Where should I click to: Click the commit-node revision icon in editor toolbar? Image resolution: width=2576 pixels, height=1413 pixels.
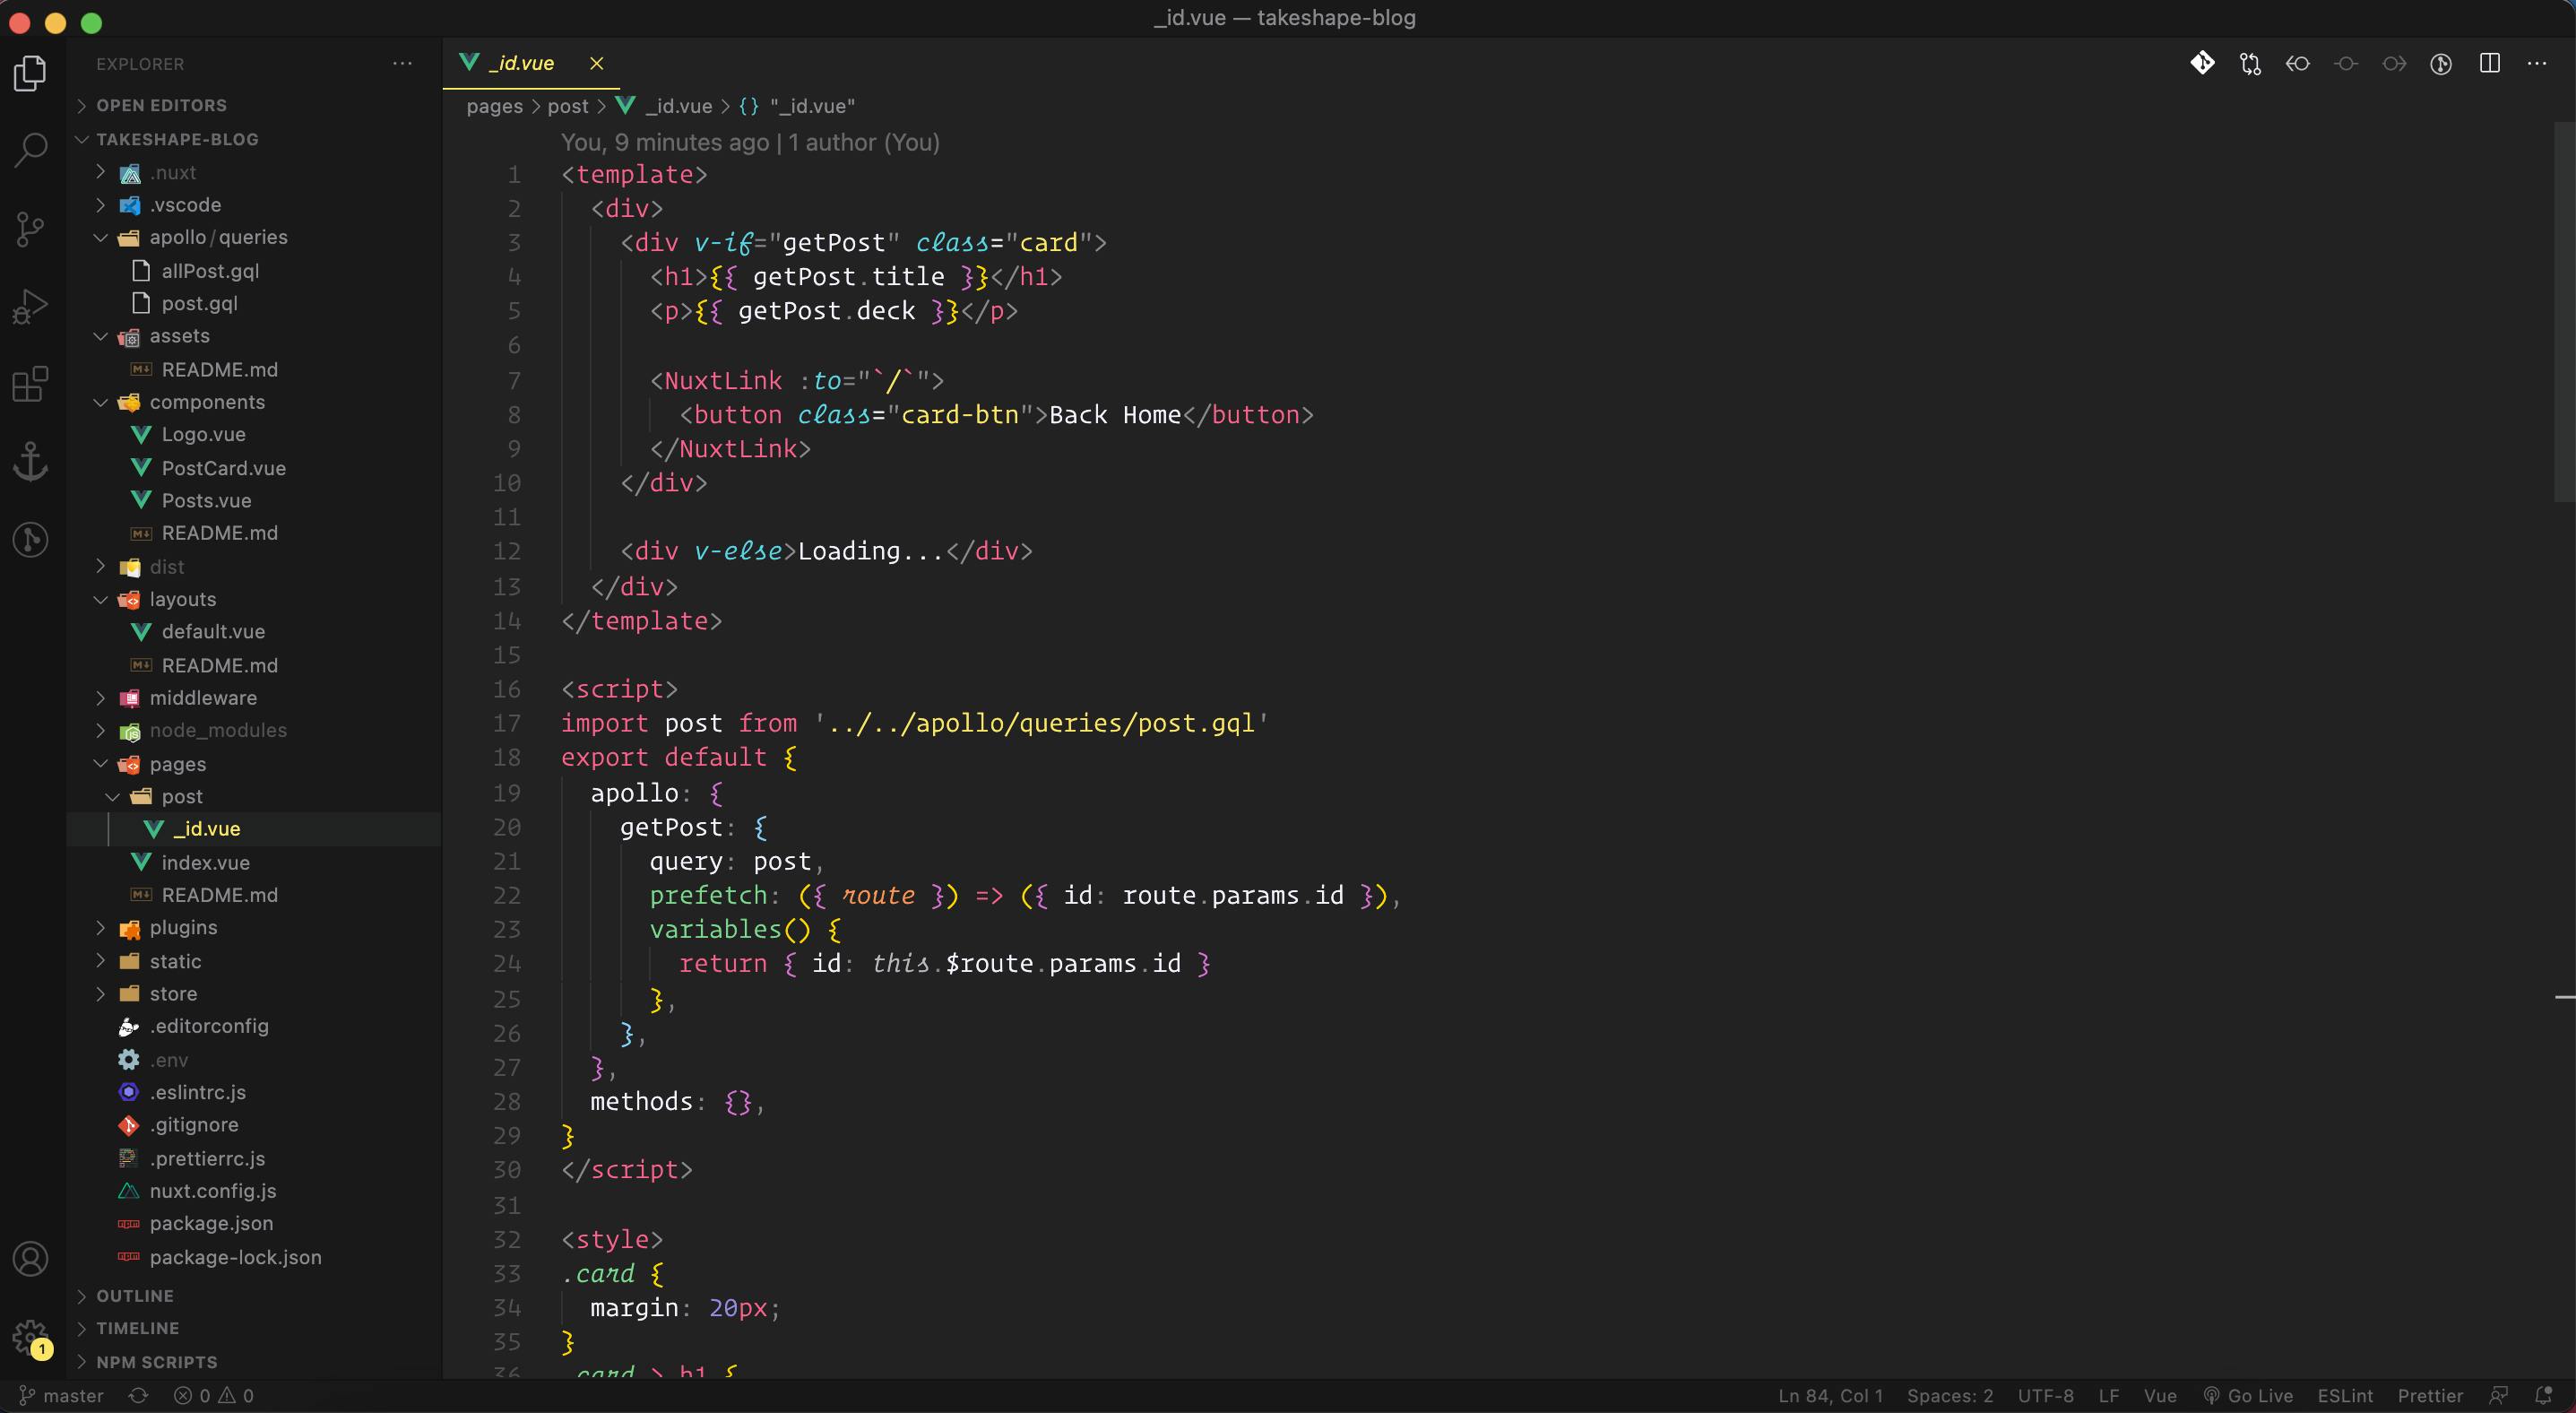point(2346,64)
